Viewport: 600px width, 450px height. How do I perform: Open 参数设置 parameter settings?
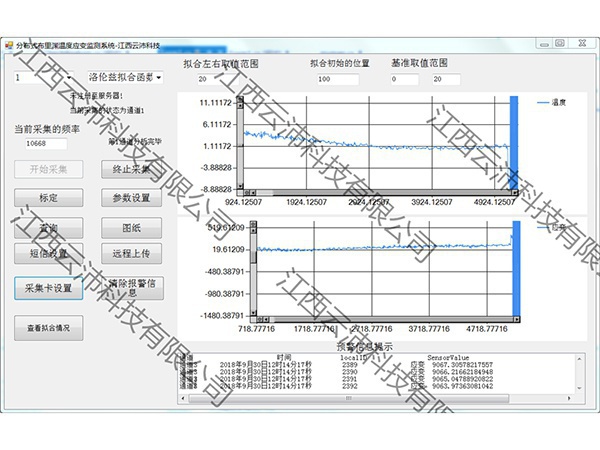tap(131, 198)
